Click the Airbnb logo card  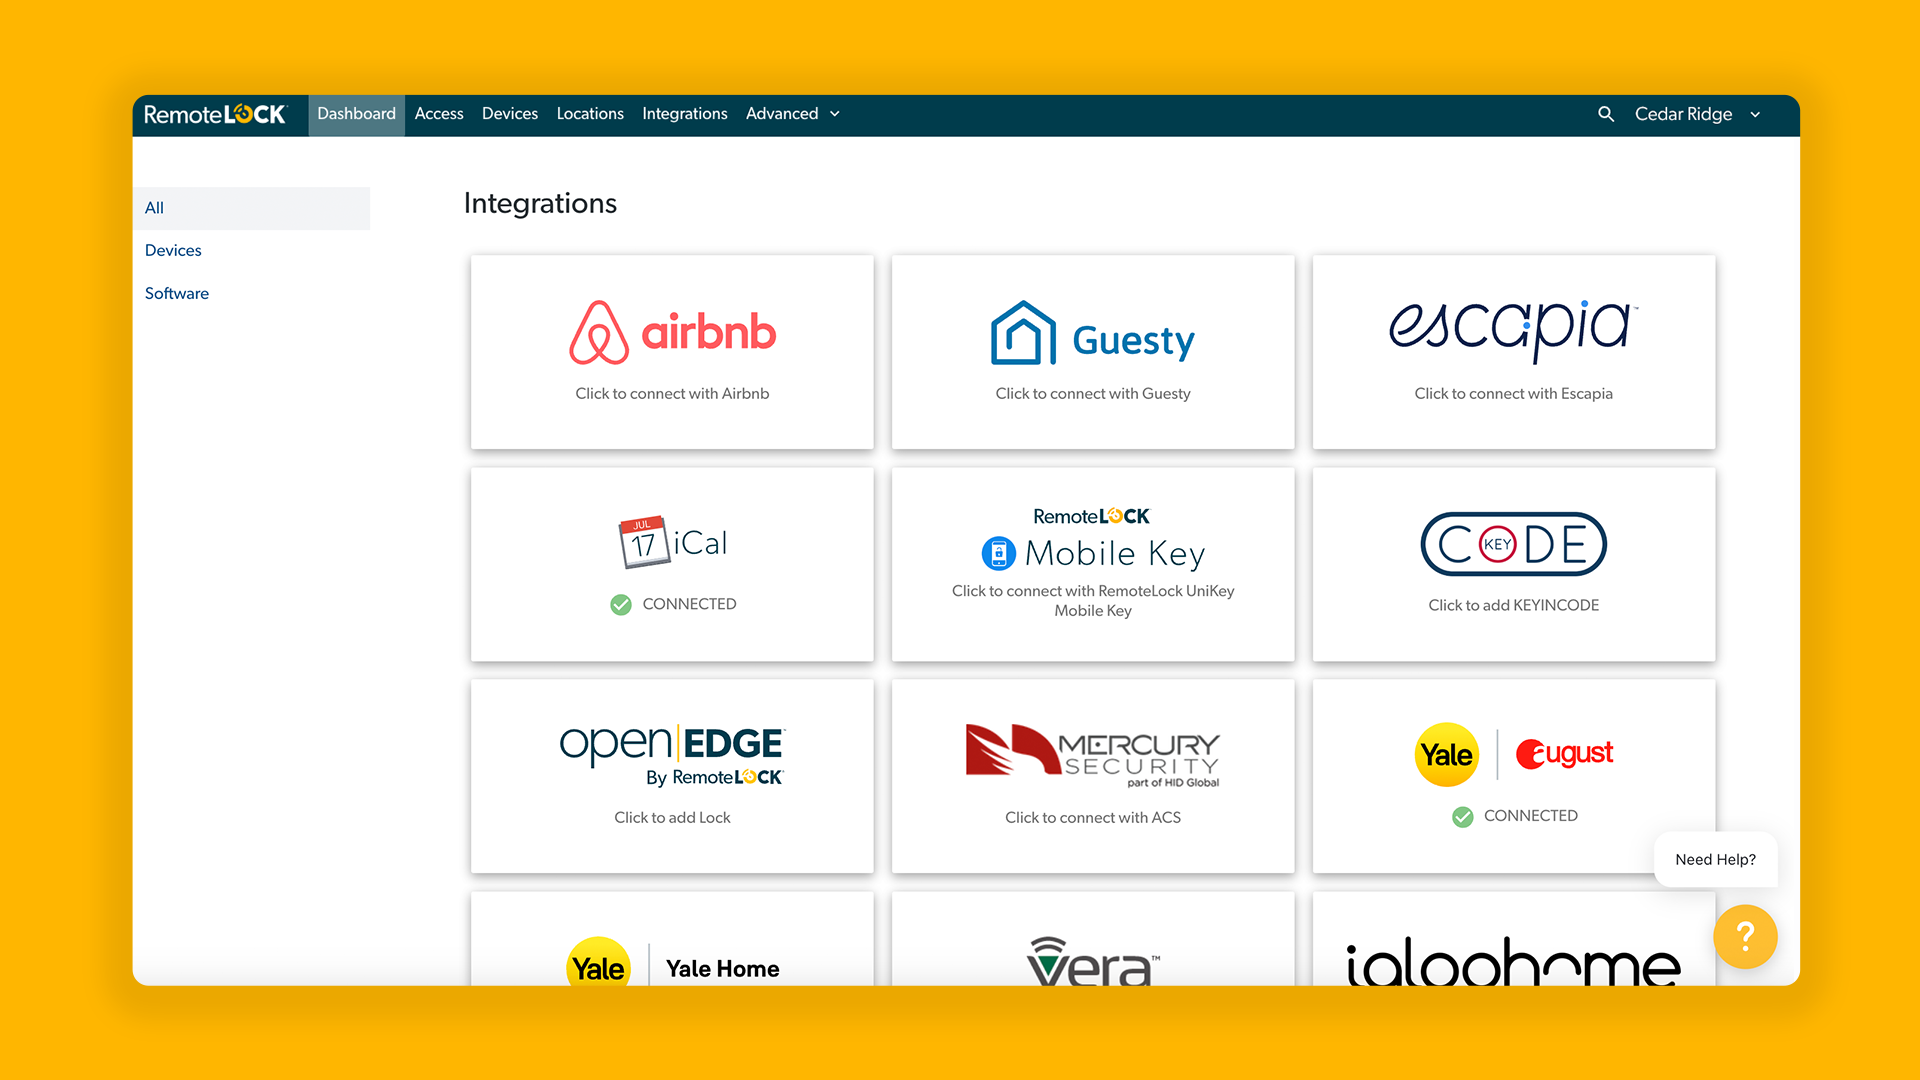coord(672,333)
